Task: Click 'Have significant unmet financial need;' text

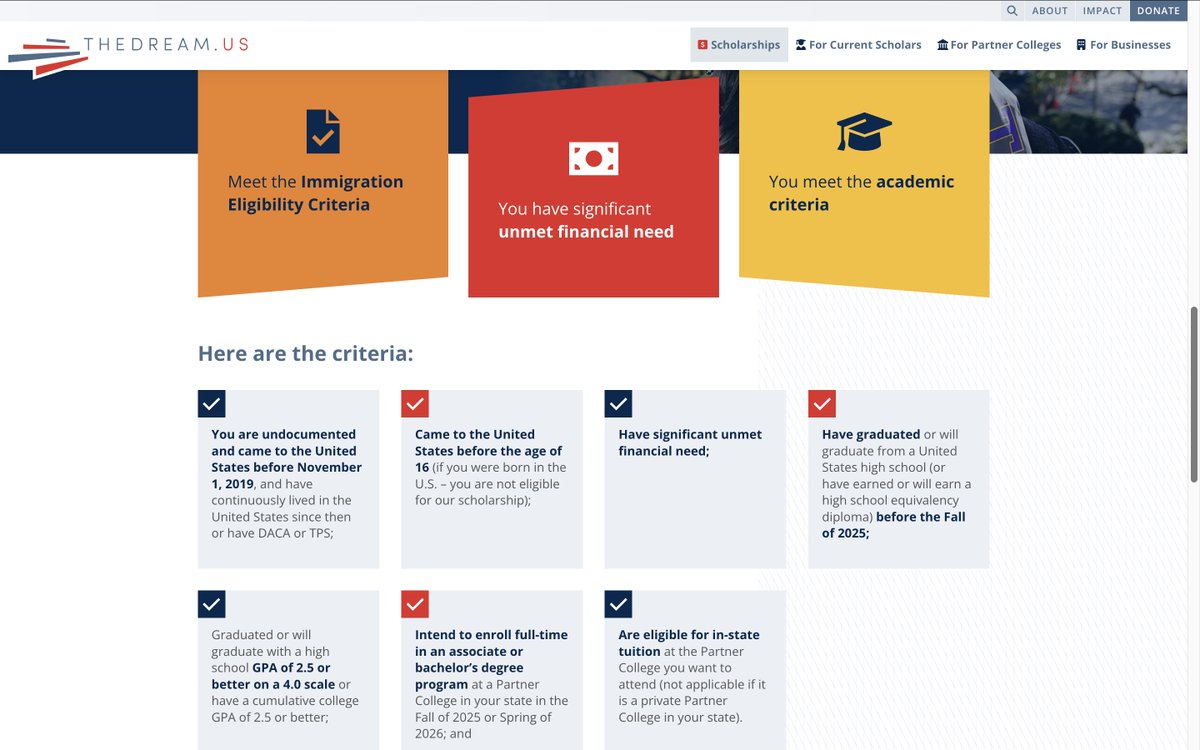Action: pyautogui.click(x=690, y=443)
